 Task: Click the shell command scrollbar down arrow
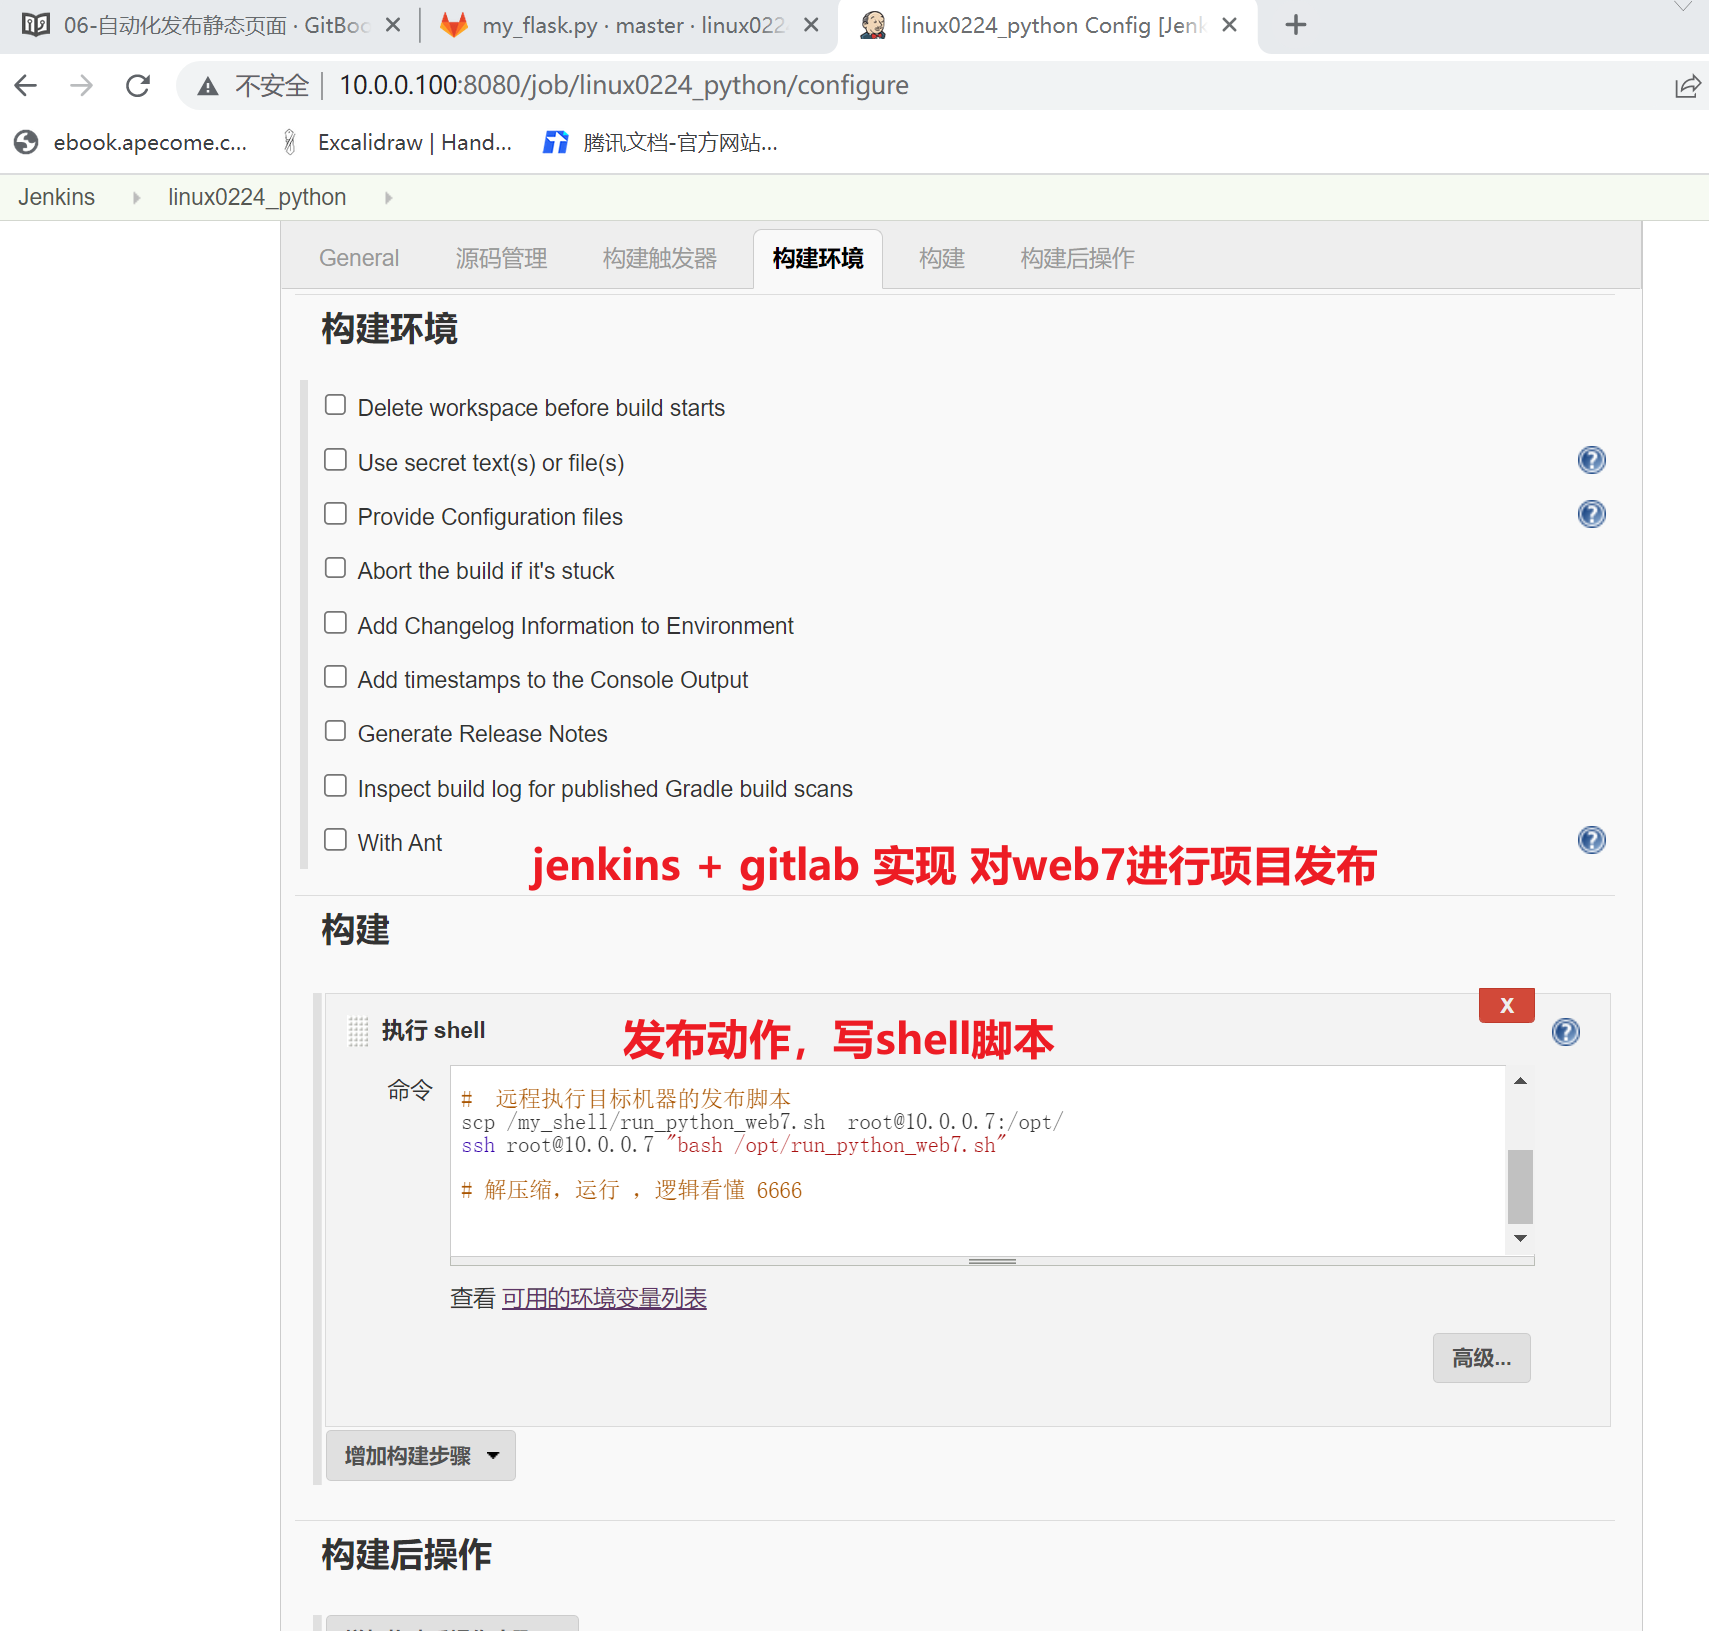coord(1520,1239)
